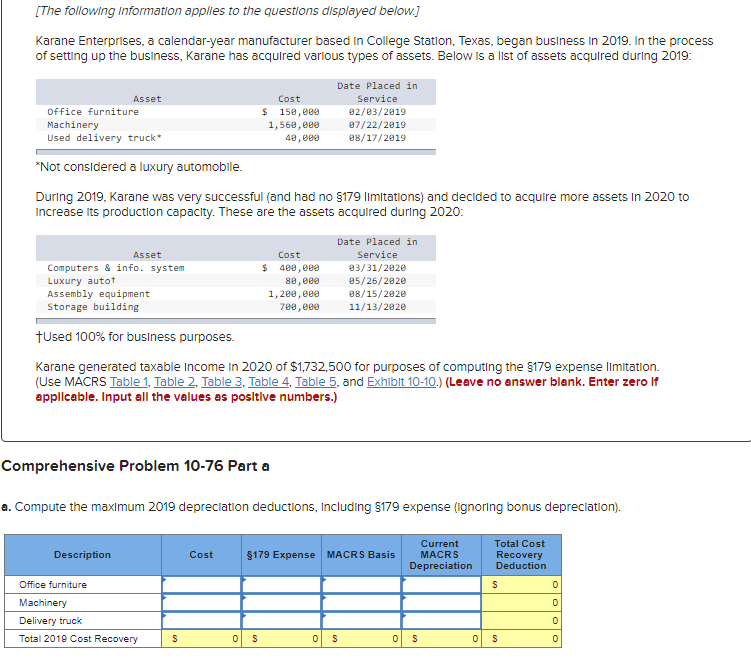The height and width of the screenshot is (658, 751).
Task: Click Delivery truck MACRS Basis input cell
Action: pyautogui.click(x=361, y=621)
